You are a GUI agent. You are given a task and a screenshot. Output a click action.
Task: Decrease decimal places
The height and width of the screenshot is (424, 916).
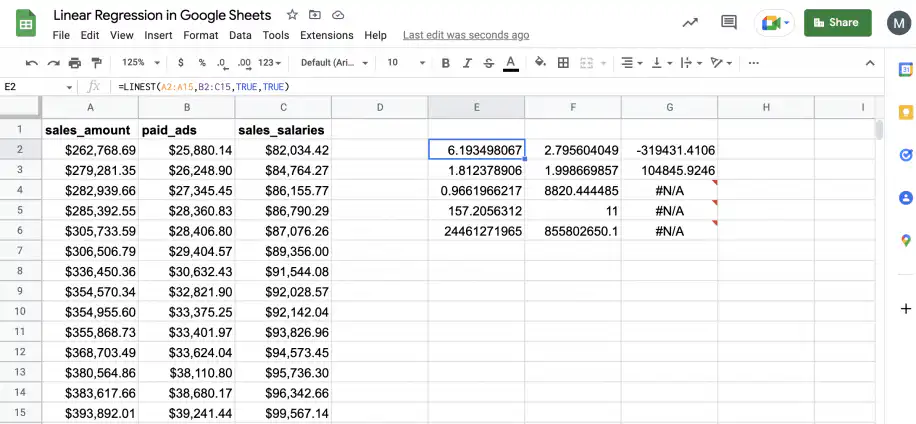(x=222, y=63)
